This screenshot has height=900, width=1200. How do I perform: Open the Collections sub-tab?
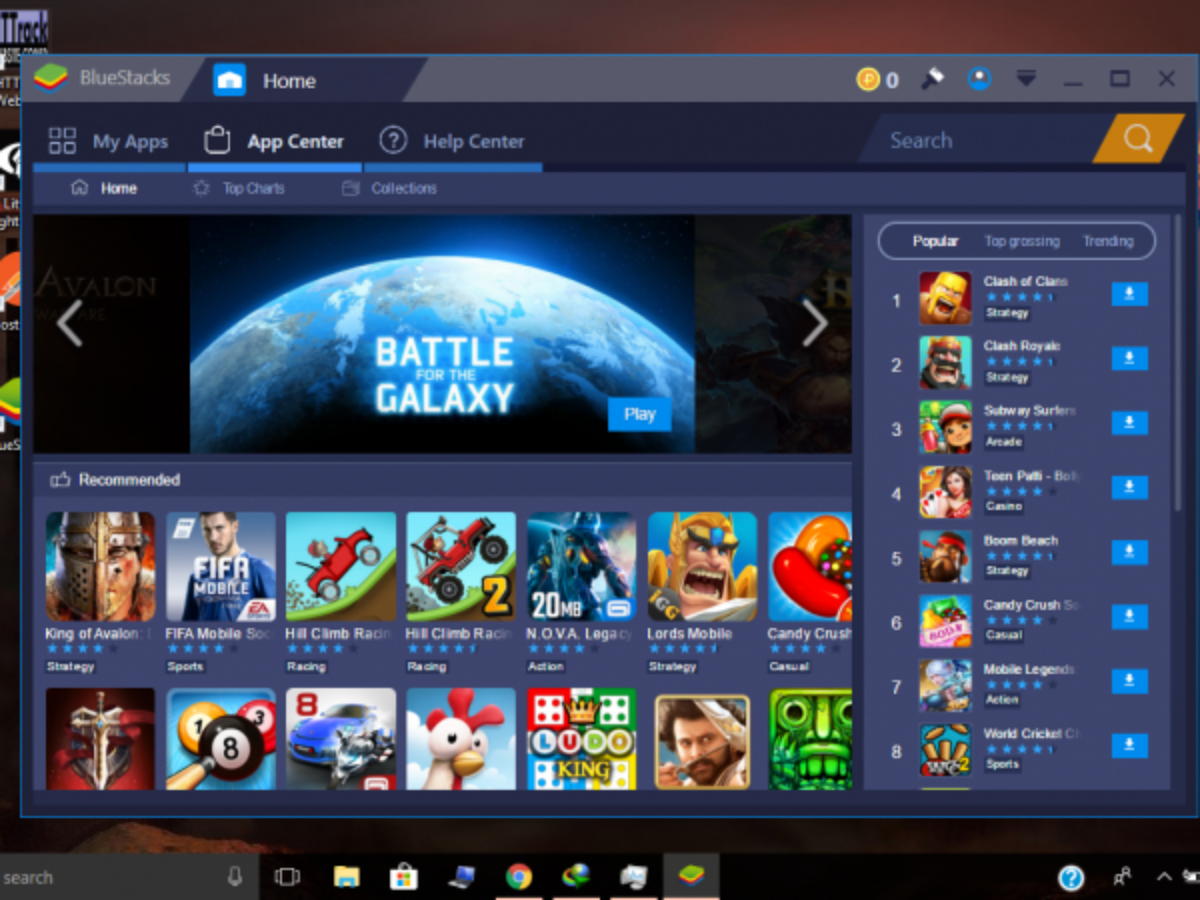point(389,188)
